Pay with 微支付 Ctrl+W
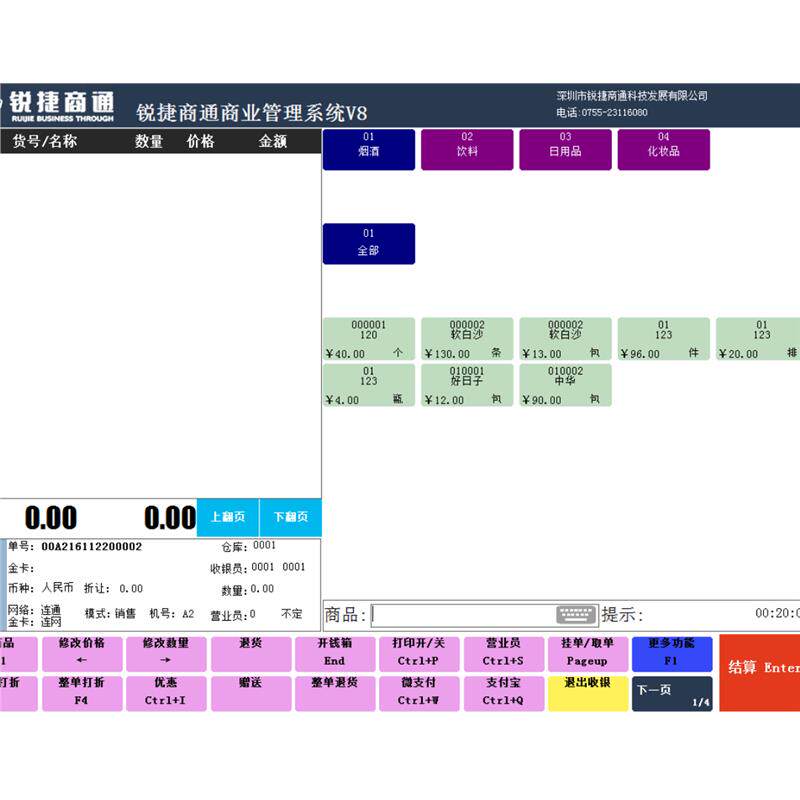800x800 pixels. tap(419, 693)
